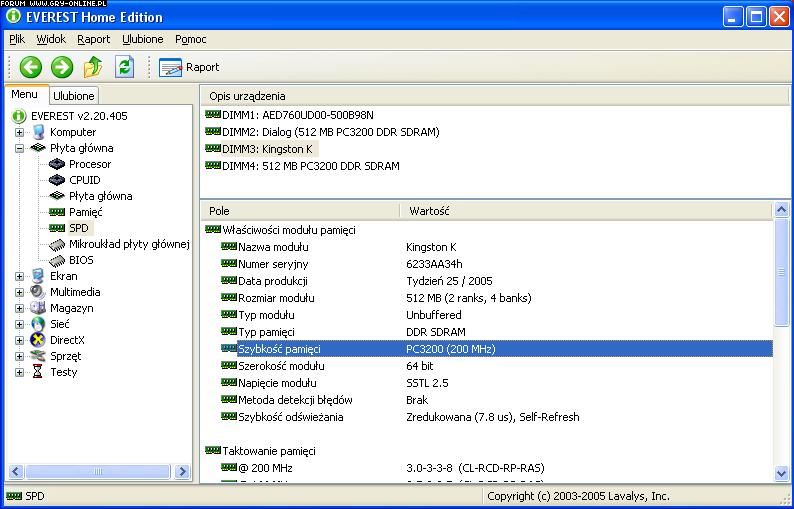Expand the Ekran tree node

tap(19, 276)
